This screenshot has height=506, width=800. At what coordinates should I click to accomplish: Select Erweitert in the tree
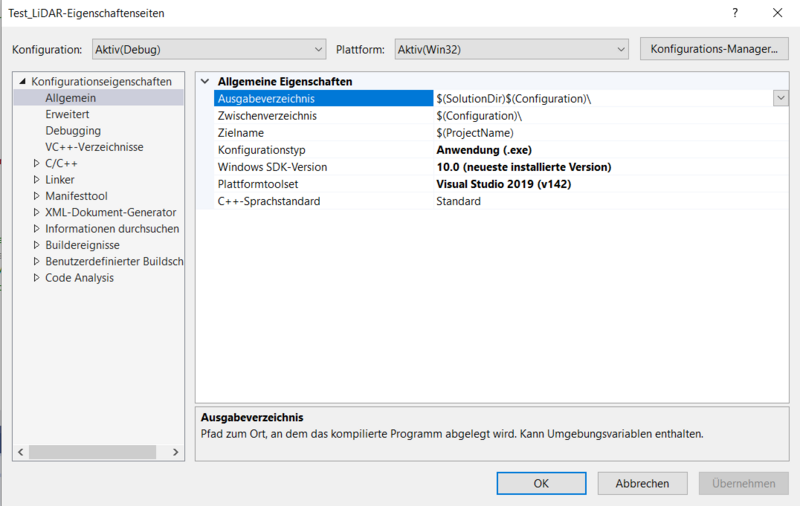pos(67,115)
